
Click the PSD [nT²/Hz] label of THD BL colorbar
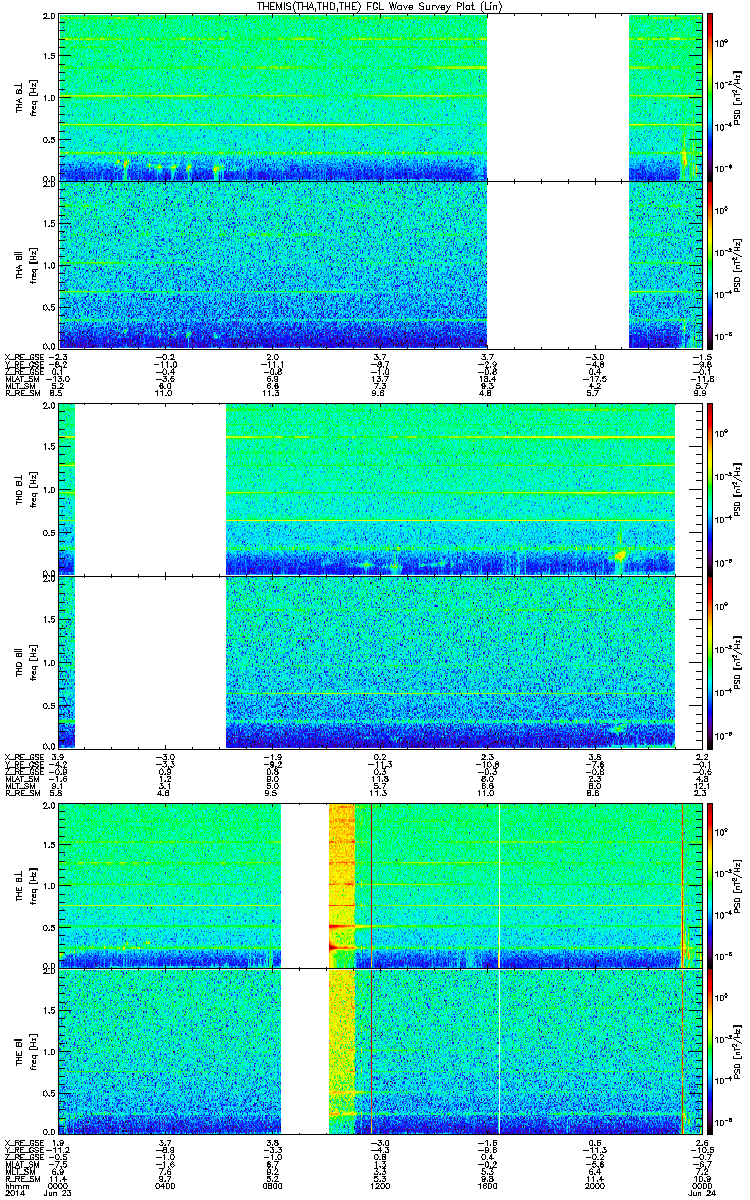pyautogui.click(x=738, y=488)
